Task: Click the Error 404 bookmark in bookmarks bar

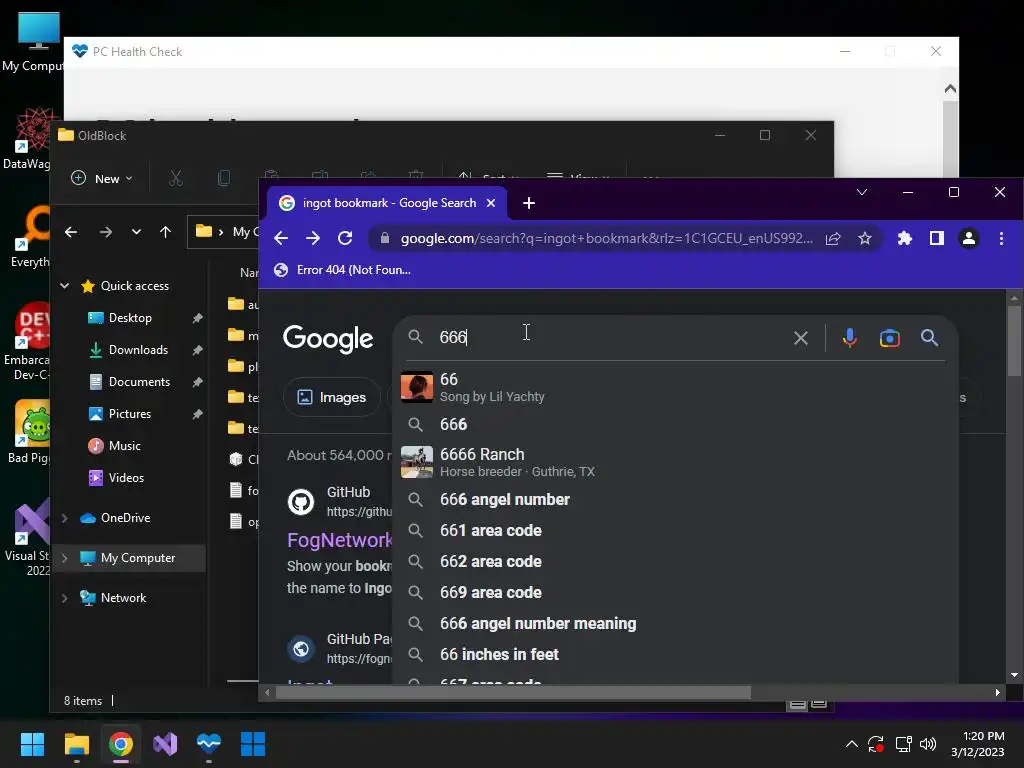Action: pos(343,270)
